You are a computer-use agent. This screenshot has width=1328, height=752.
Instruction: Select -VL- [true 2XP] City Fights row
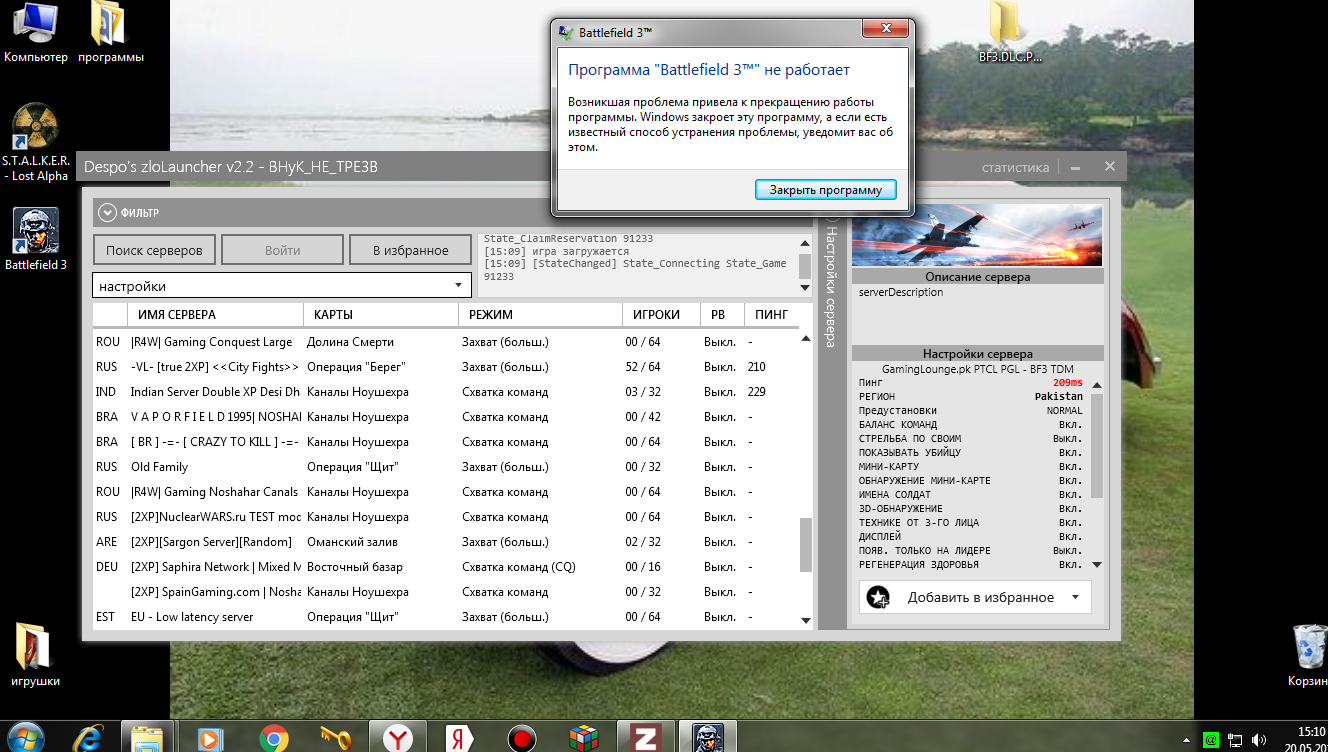(x=447, y=367)
